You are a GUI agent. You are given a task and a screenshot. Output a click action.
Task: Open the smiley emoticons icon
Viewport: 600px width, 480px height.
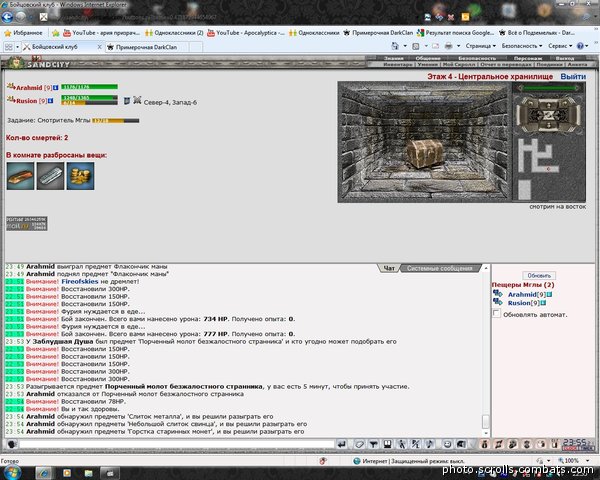point(447,444)
